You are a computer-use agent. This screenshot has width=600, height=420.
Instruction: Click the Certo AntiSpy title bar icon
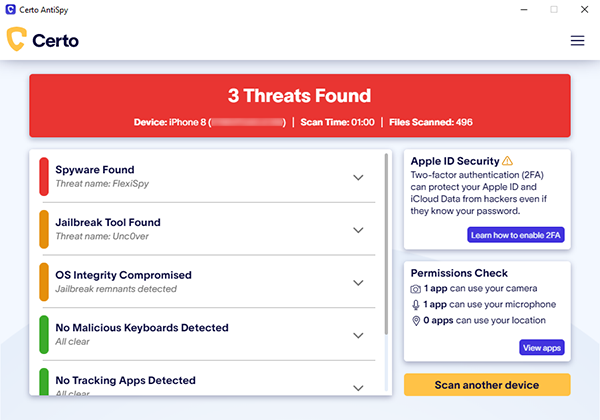point(10,9)
